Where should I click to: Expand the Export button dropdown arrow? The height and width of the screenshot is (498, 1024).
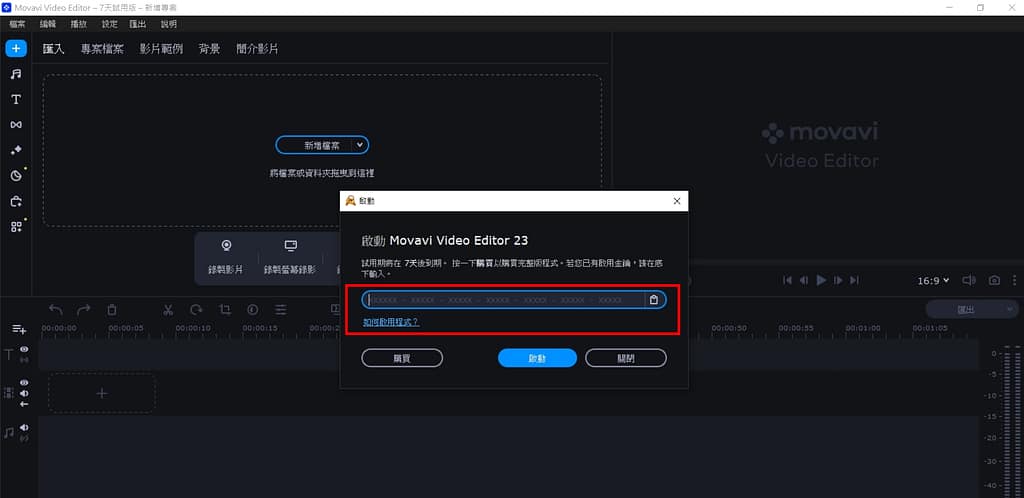[1008, 309]
